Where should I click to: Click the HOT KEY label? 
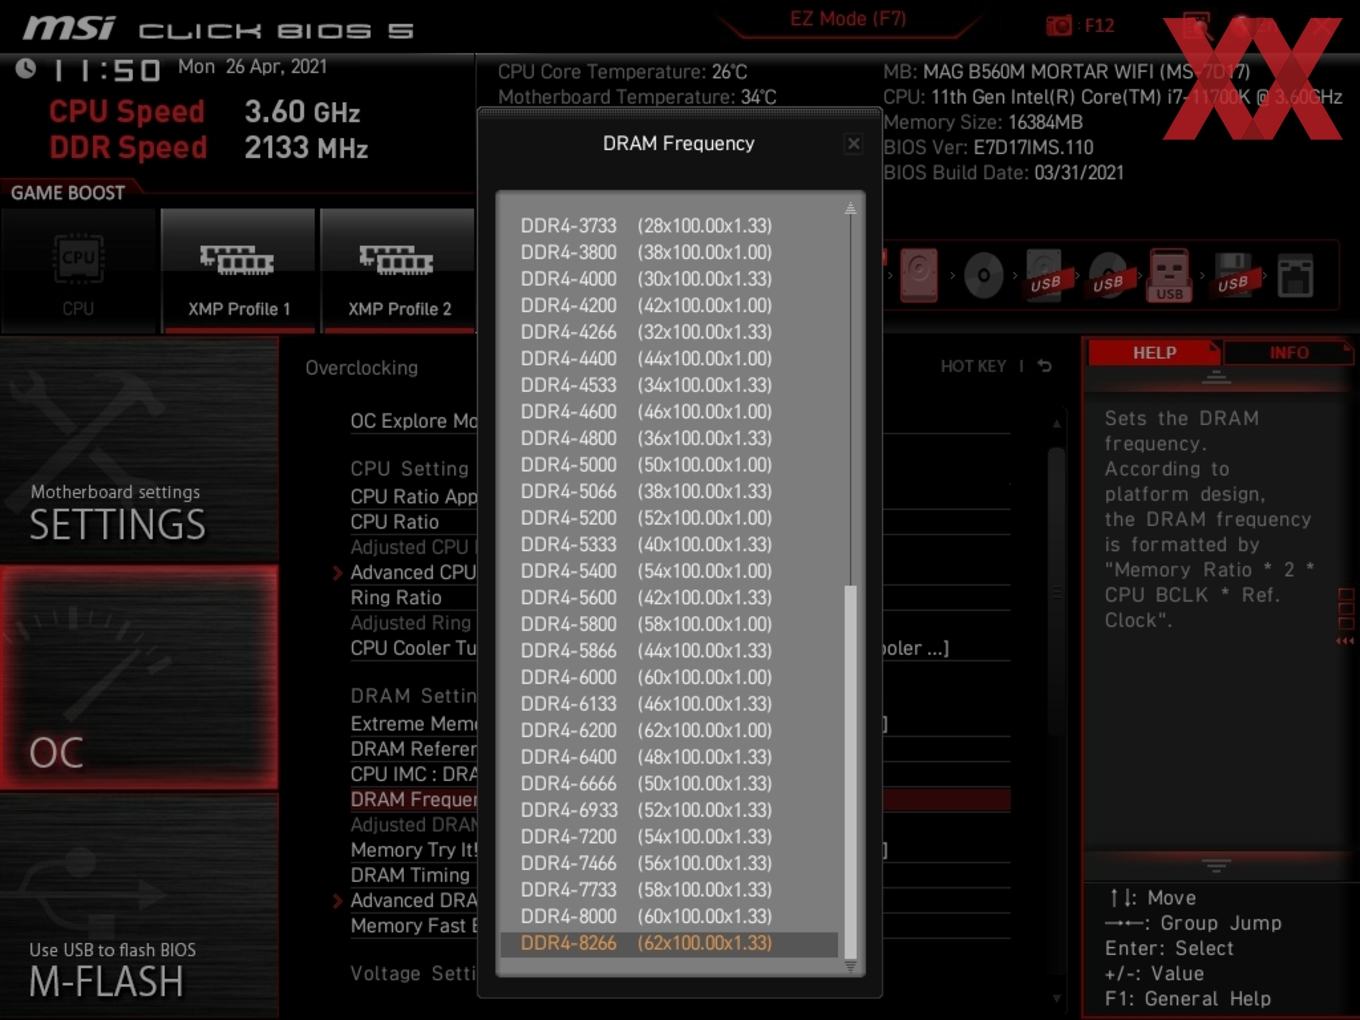[x=973, y=366]
